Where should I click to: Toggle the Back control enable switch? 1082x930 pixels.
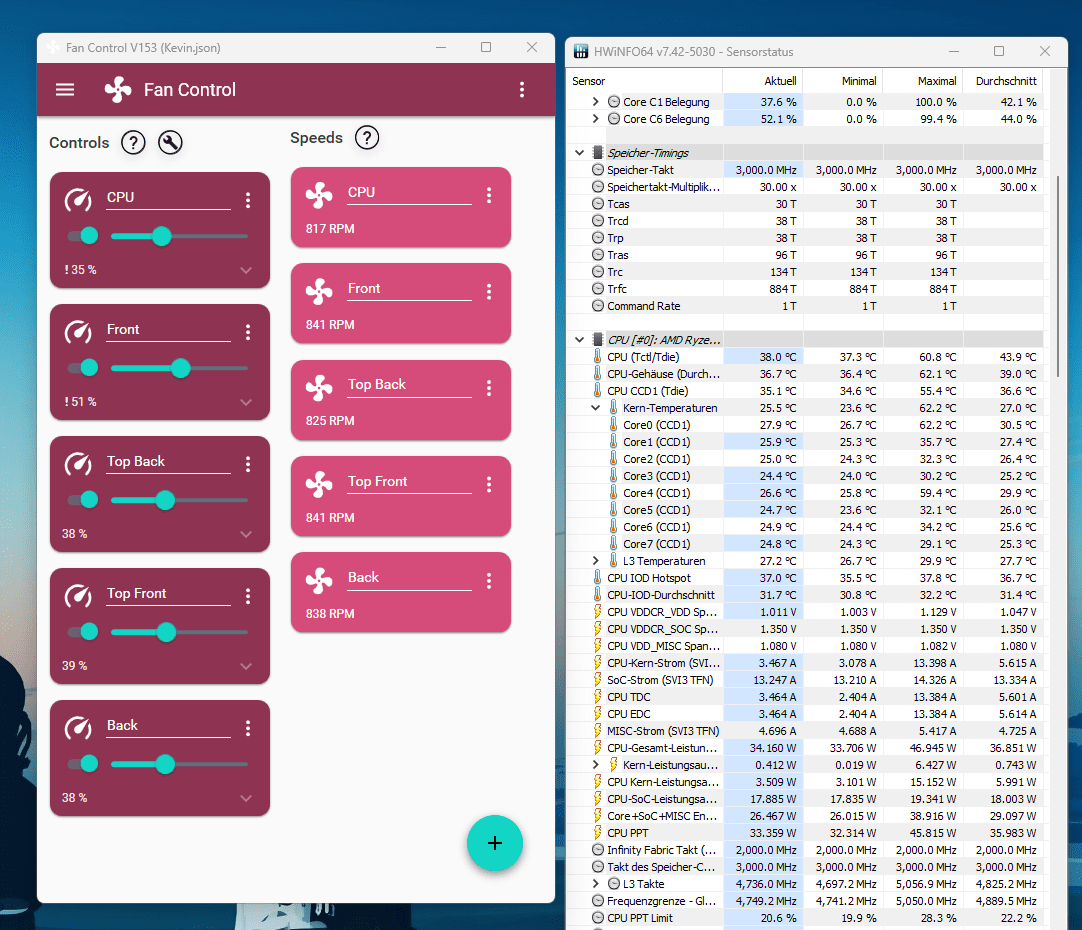pos(83,764)
